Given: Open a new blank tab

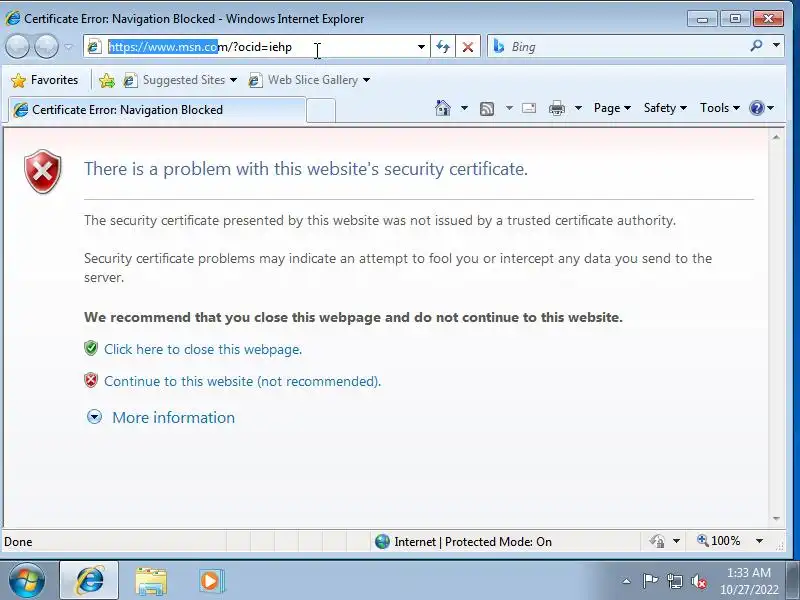Looking at the screenshot, I should [321, 110].
